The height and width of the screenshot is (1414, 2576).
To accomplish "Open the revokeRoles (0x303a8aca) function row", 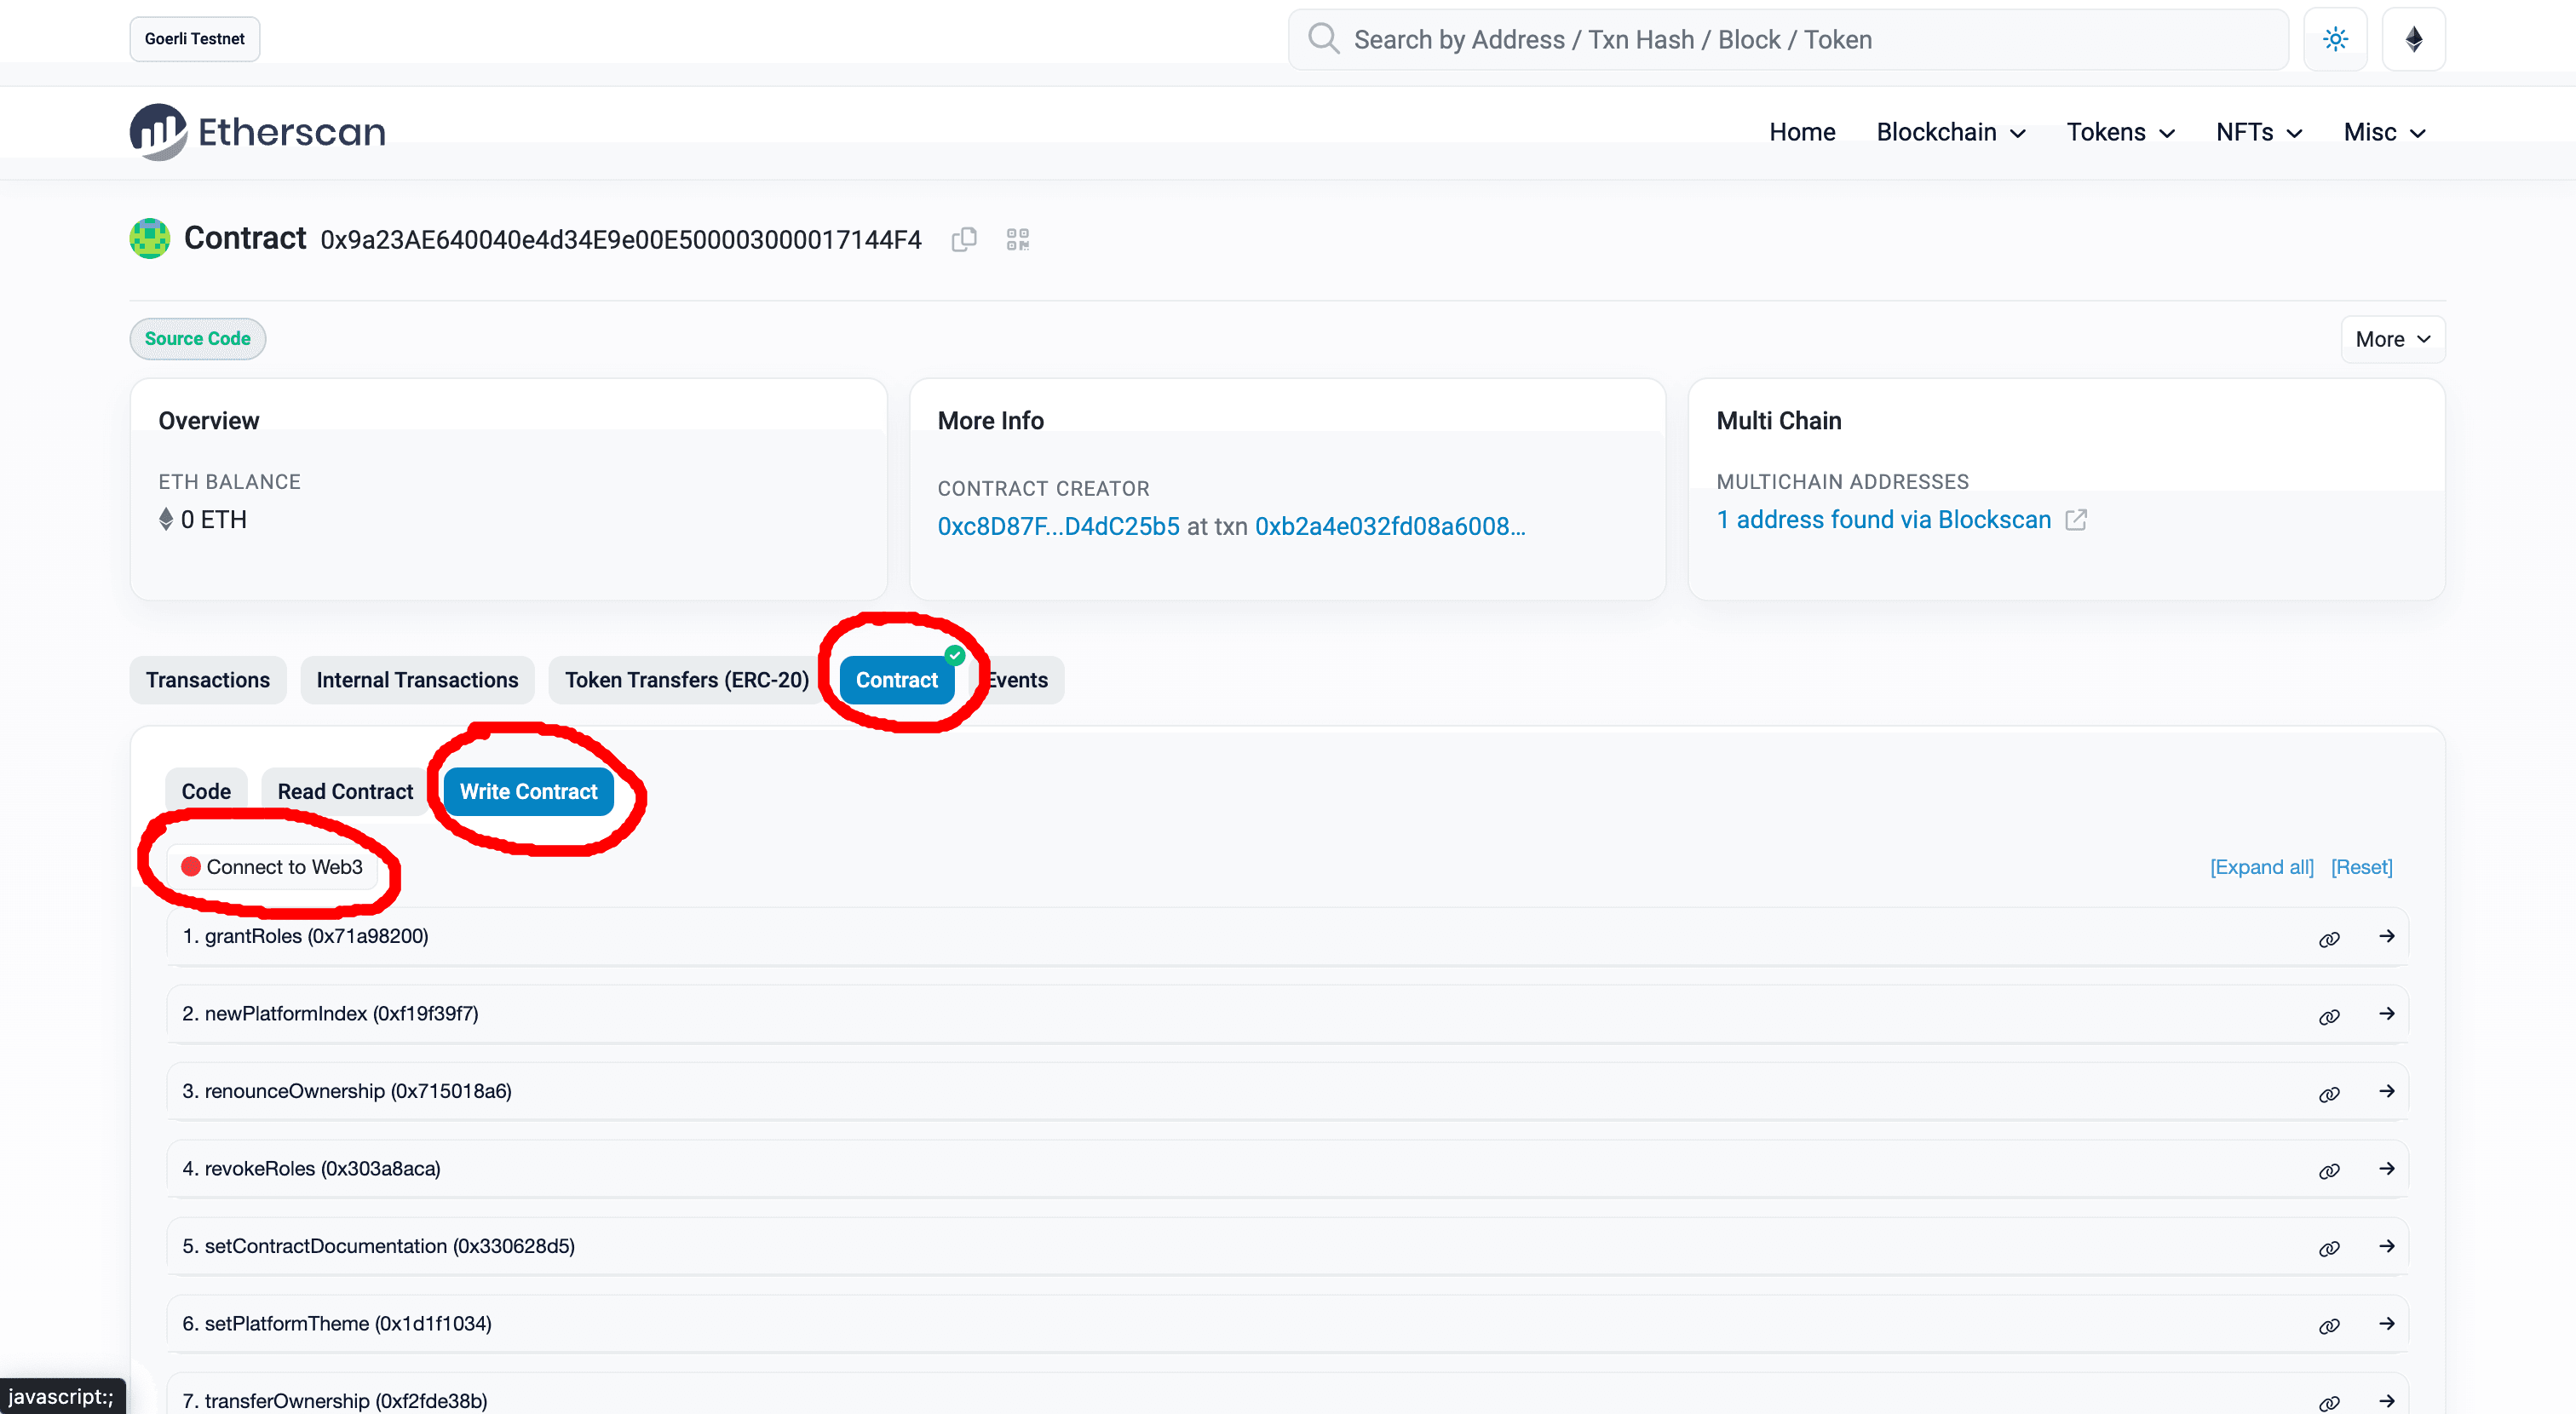I will [x=1287, y=1169].
